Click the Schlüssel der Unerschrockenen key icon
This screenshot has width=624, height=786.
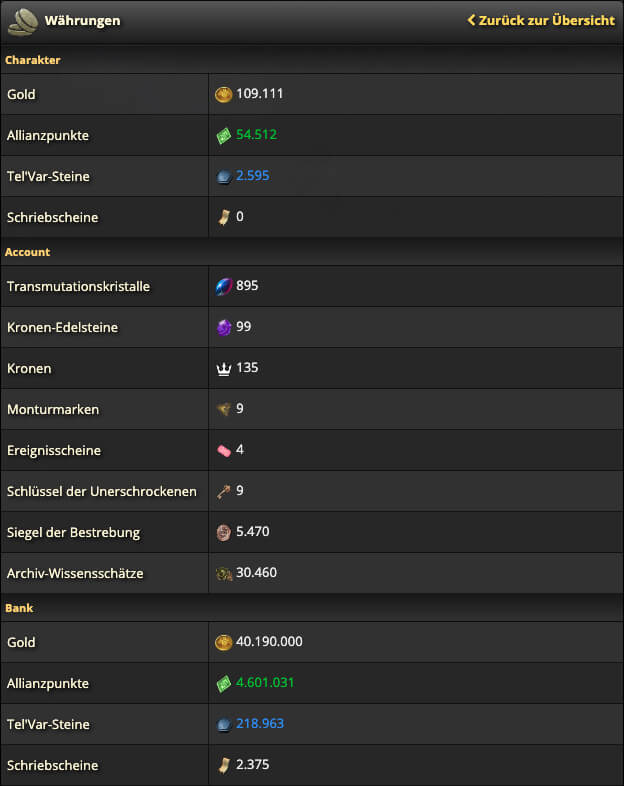224,491
